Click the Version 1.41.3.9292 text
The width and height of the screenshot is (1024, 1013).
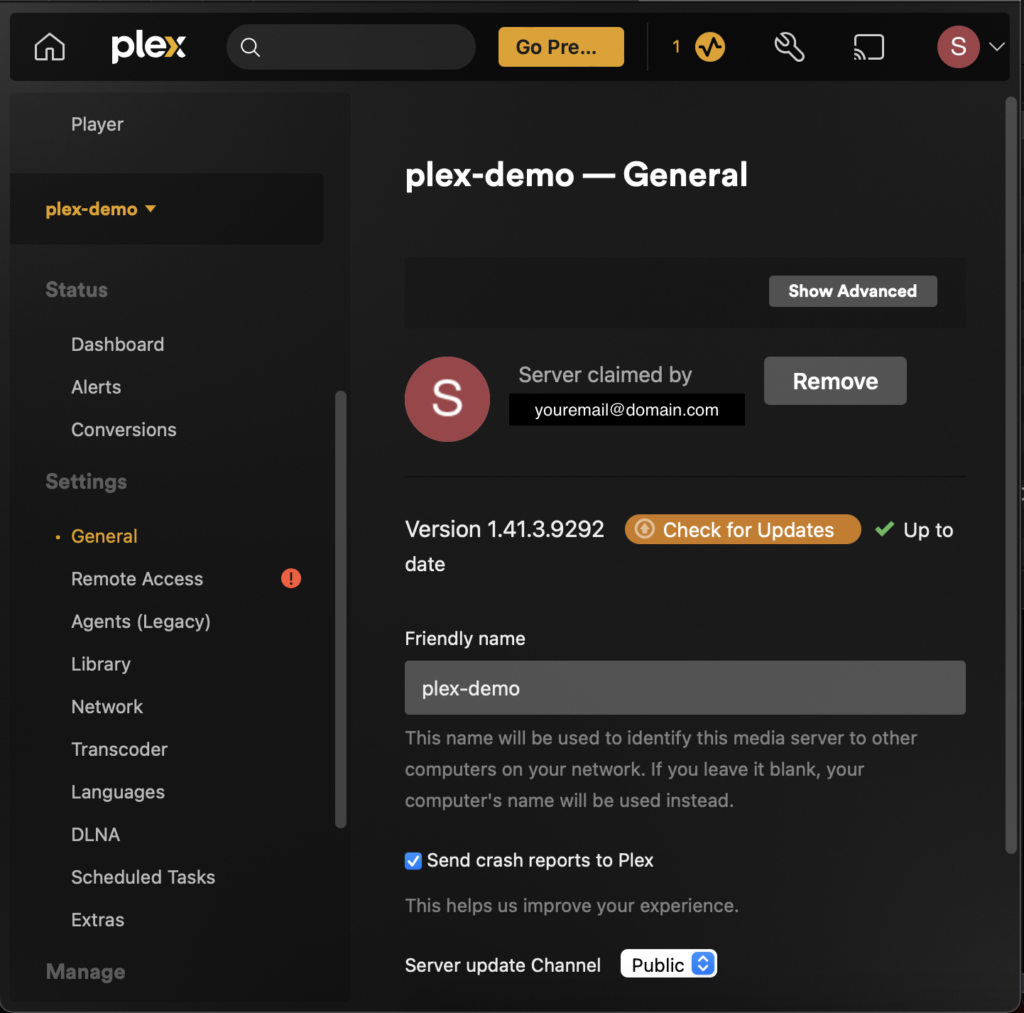click(x=504, y=529)
